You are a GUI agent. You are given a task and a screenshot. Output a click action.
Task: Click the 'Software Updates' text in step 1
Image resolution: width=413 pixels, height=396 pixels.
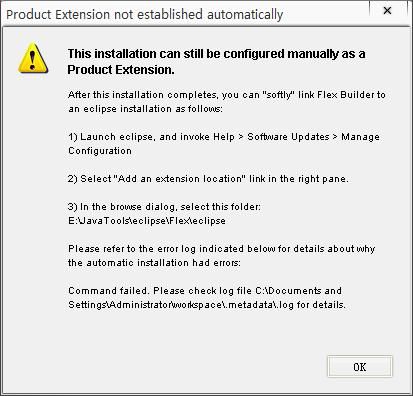tap(288, 137)
